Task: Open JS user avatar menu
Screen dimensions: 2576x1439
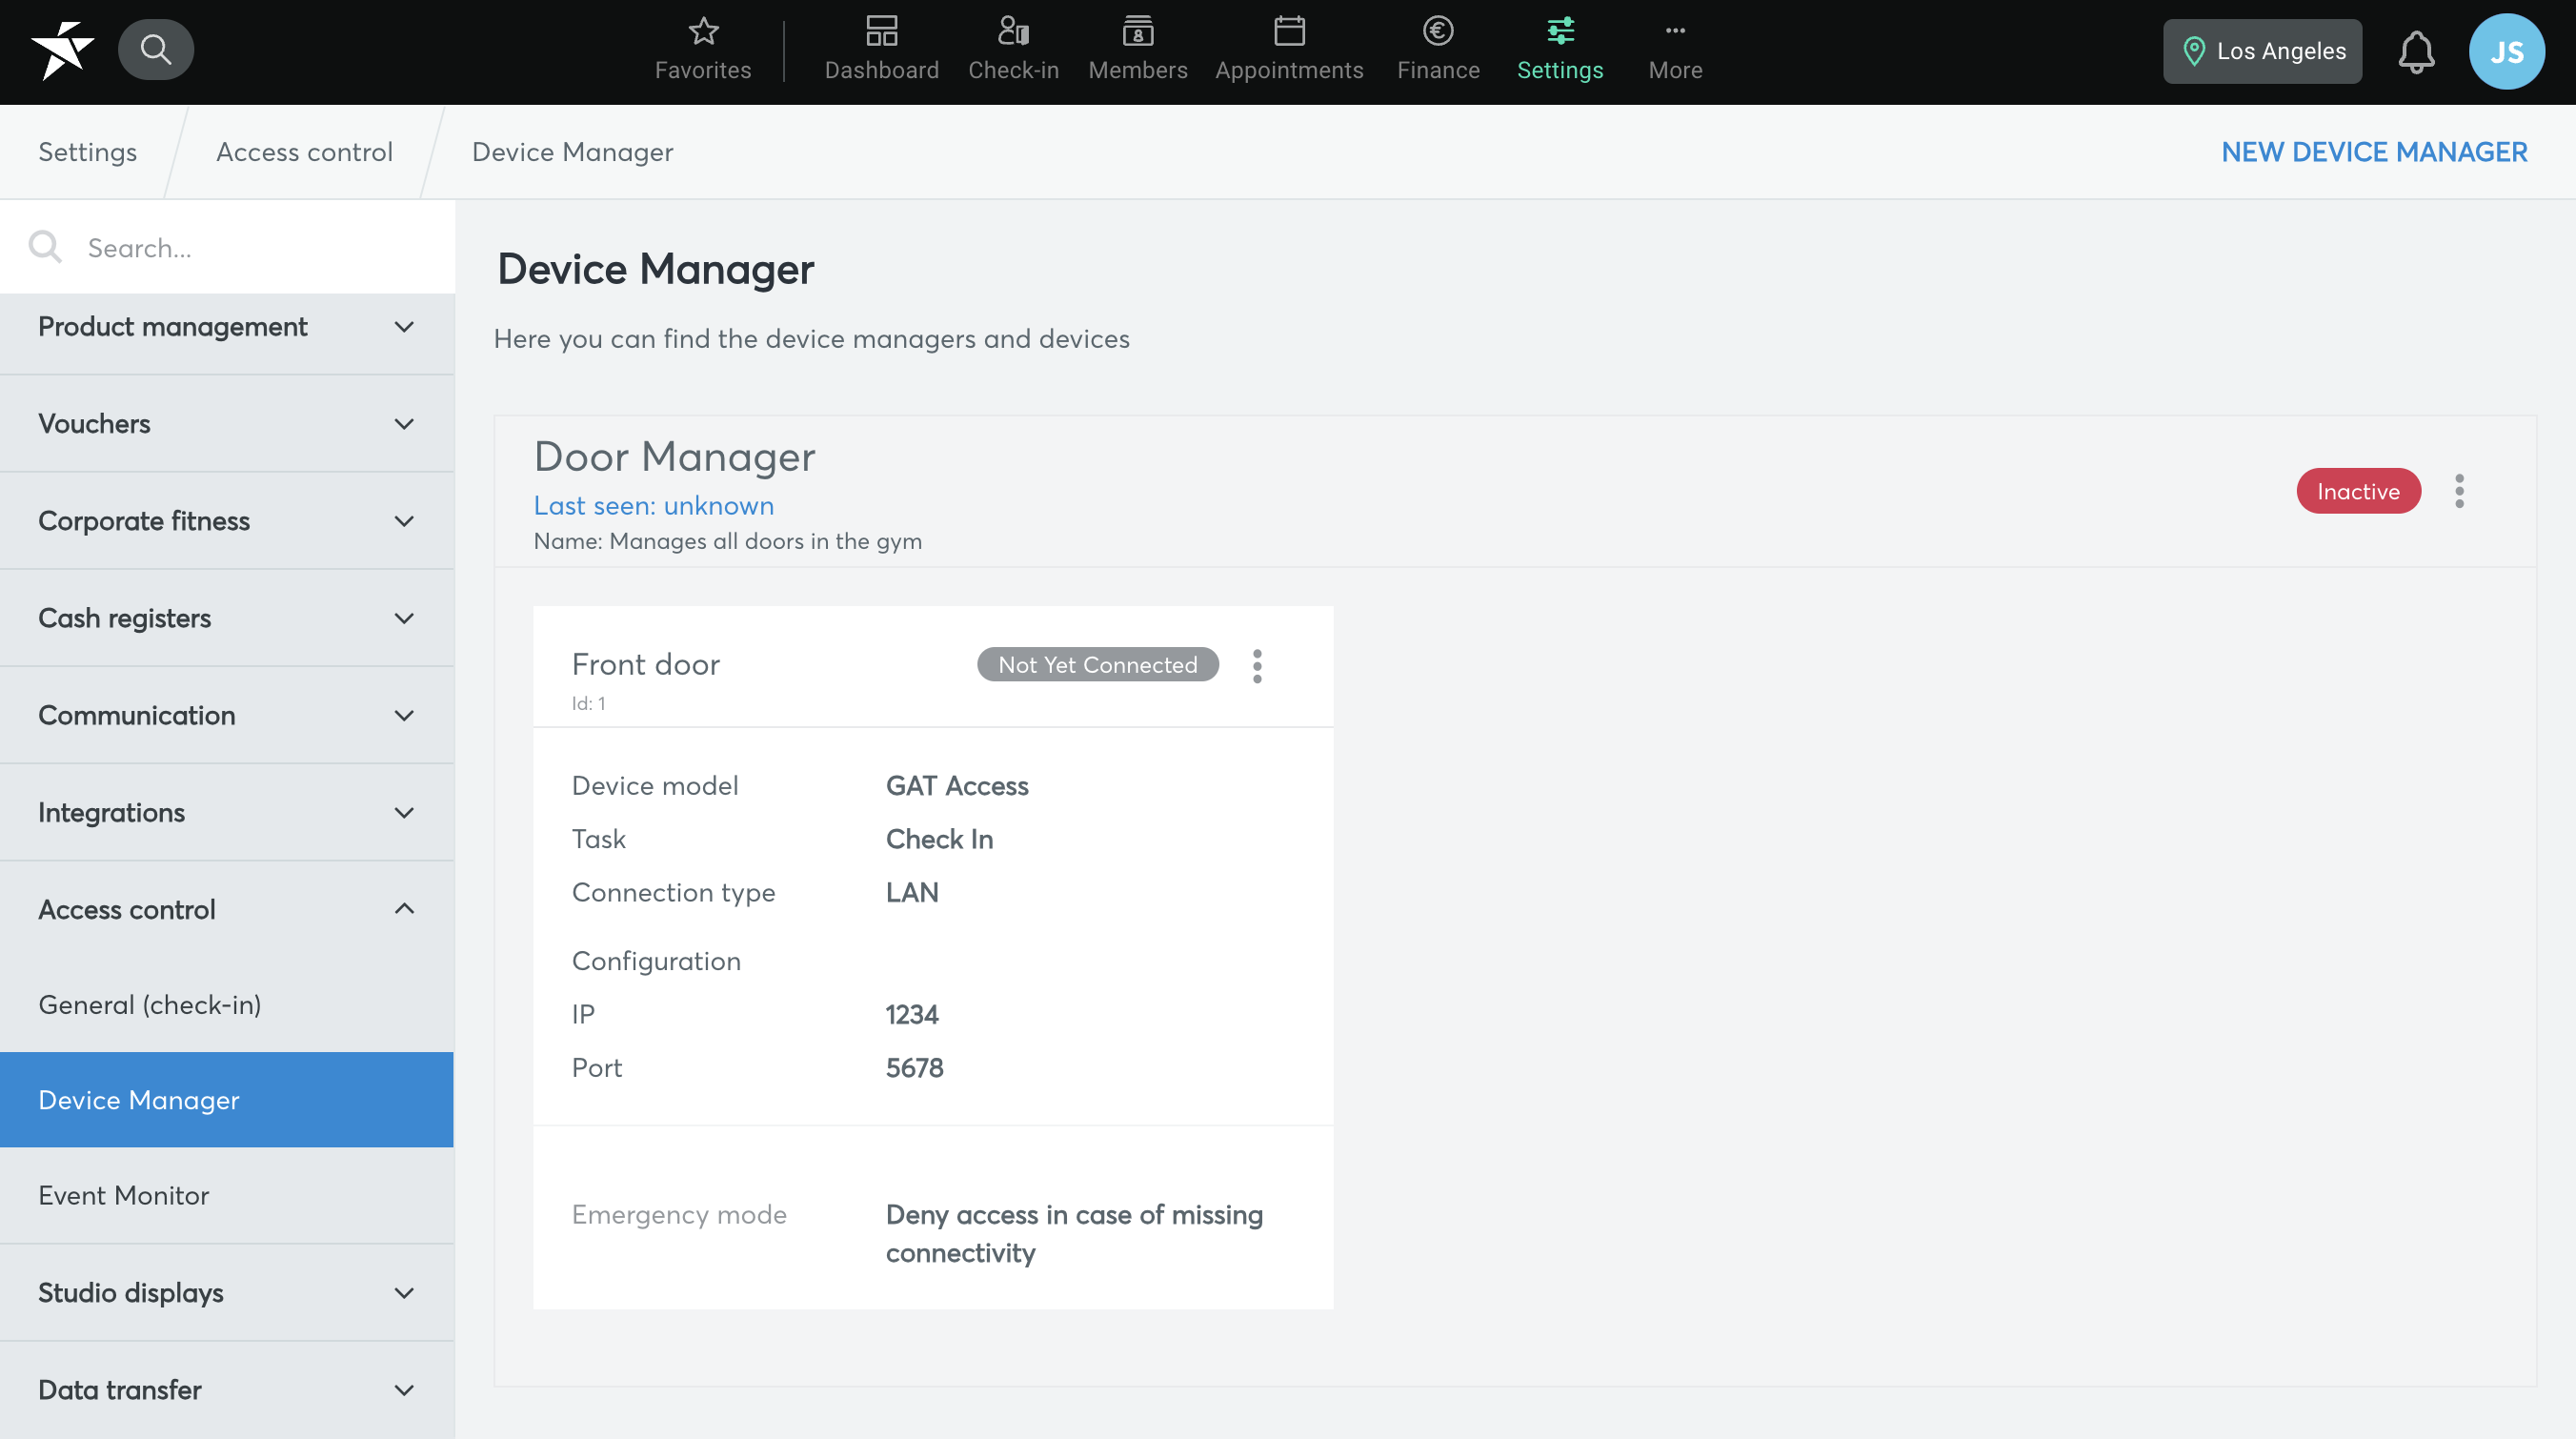Action: point(2506,52)
